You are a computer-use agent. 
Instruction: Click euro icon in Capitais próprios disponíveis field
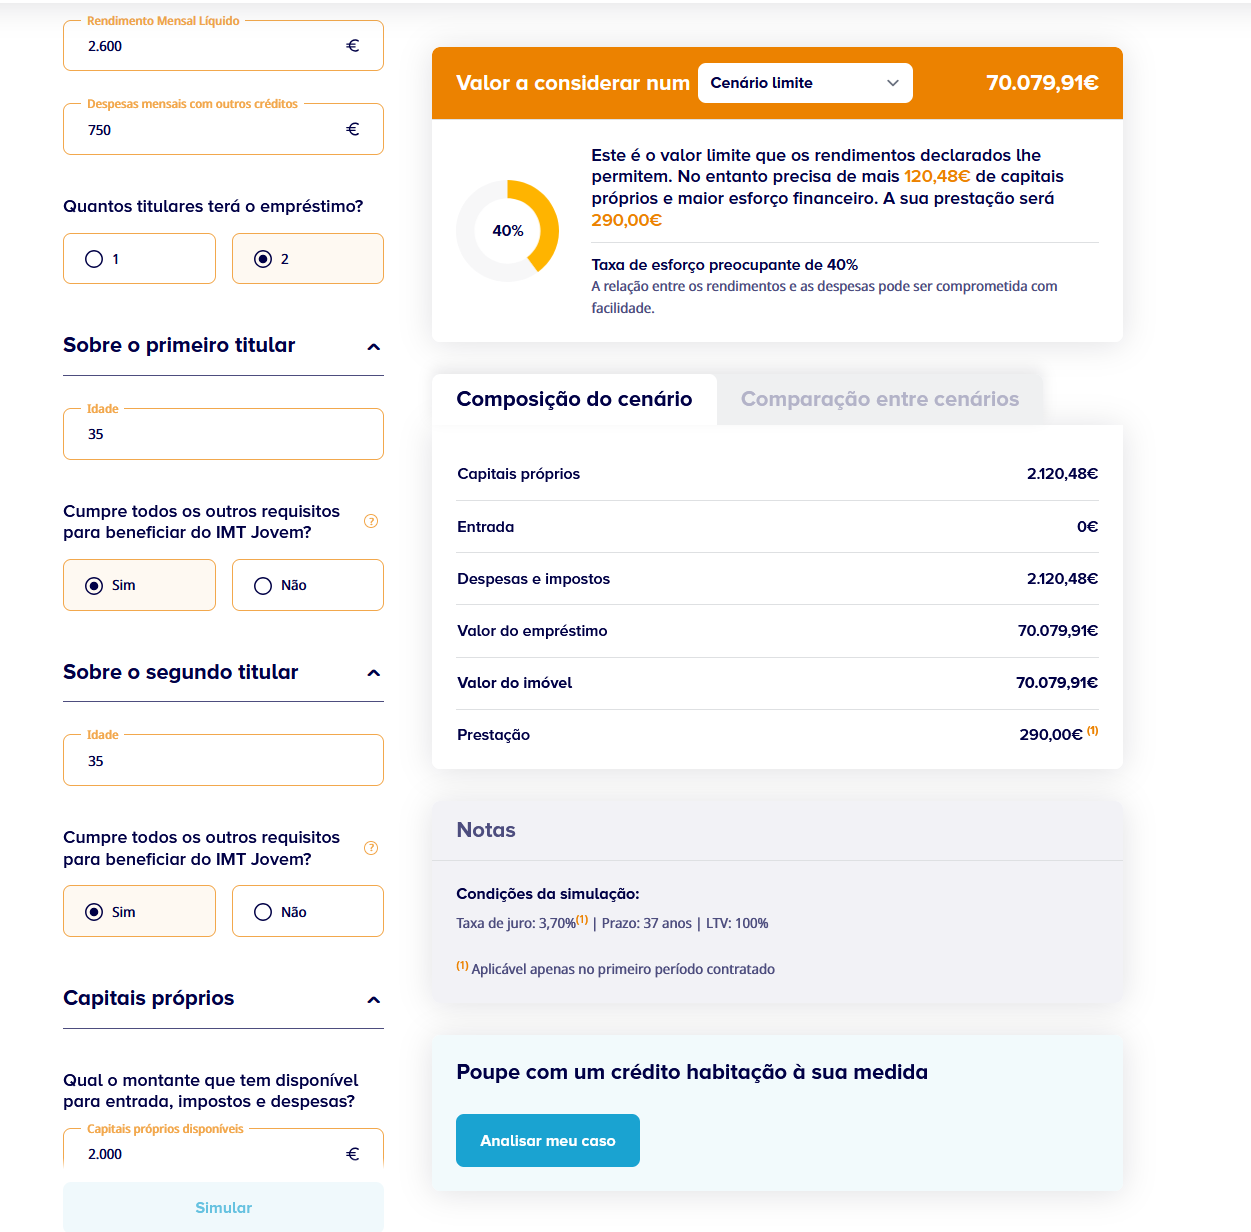coord(352,1154)
